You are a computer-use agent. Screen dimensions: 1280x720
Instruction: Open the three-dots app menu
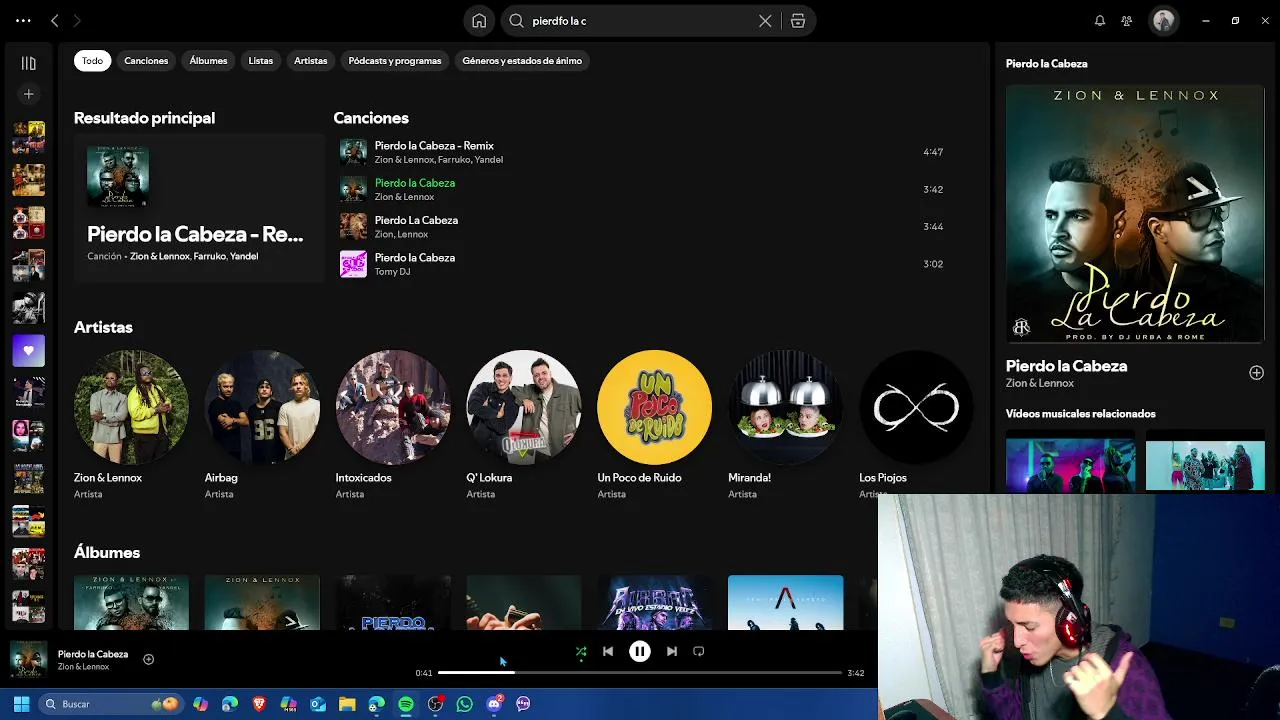23,21
